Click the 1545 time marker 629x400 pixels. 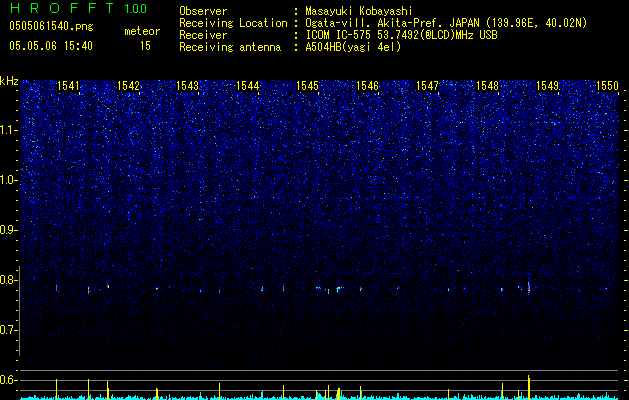pos(308,86)
